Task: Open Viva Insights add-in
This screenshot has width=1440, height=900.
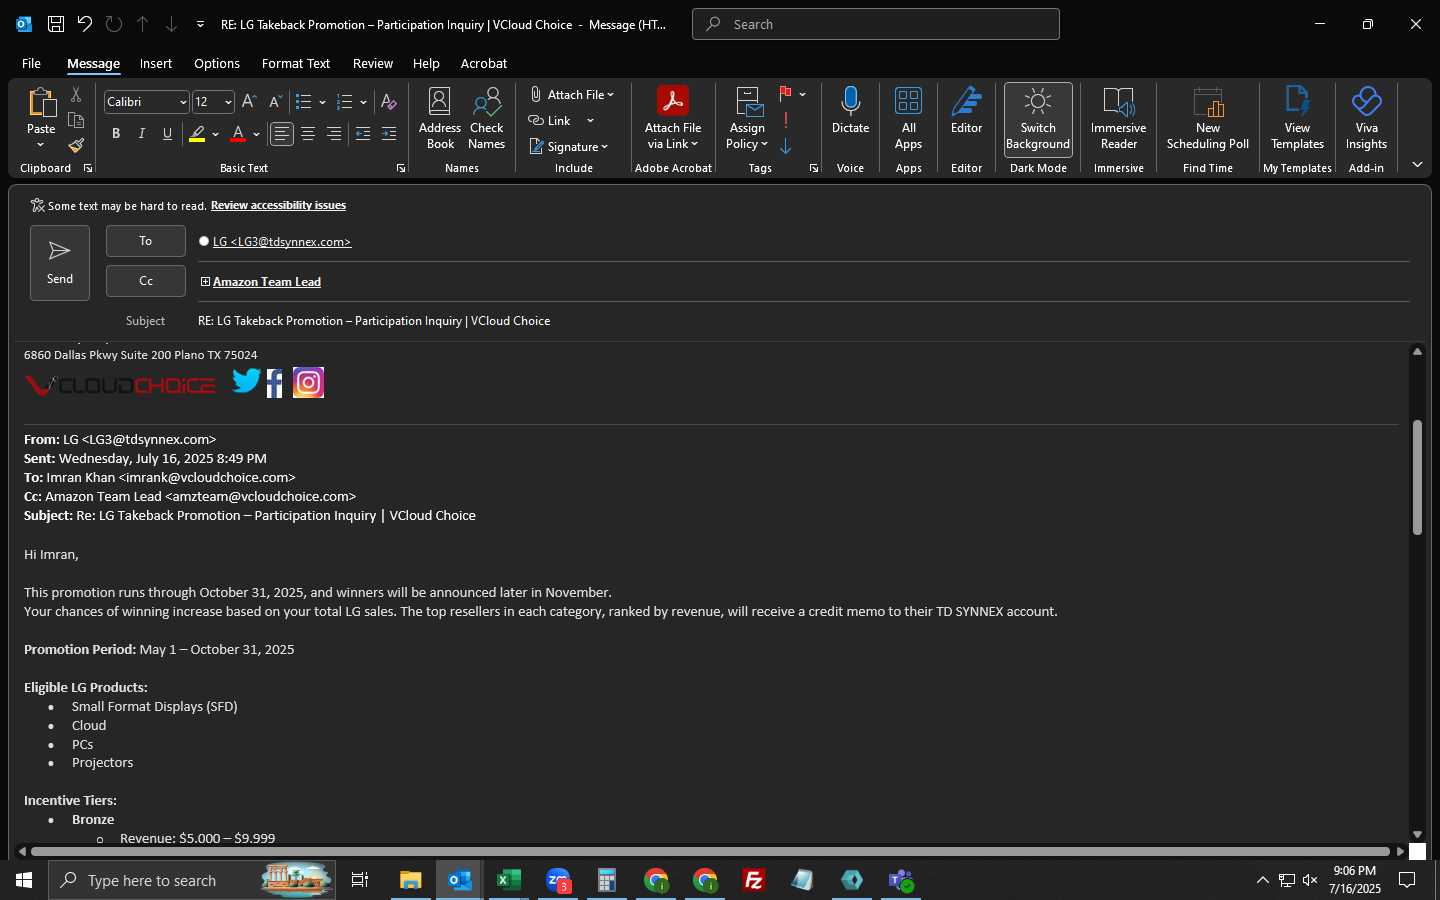Action: [1367, 119]
